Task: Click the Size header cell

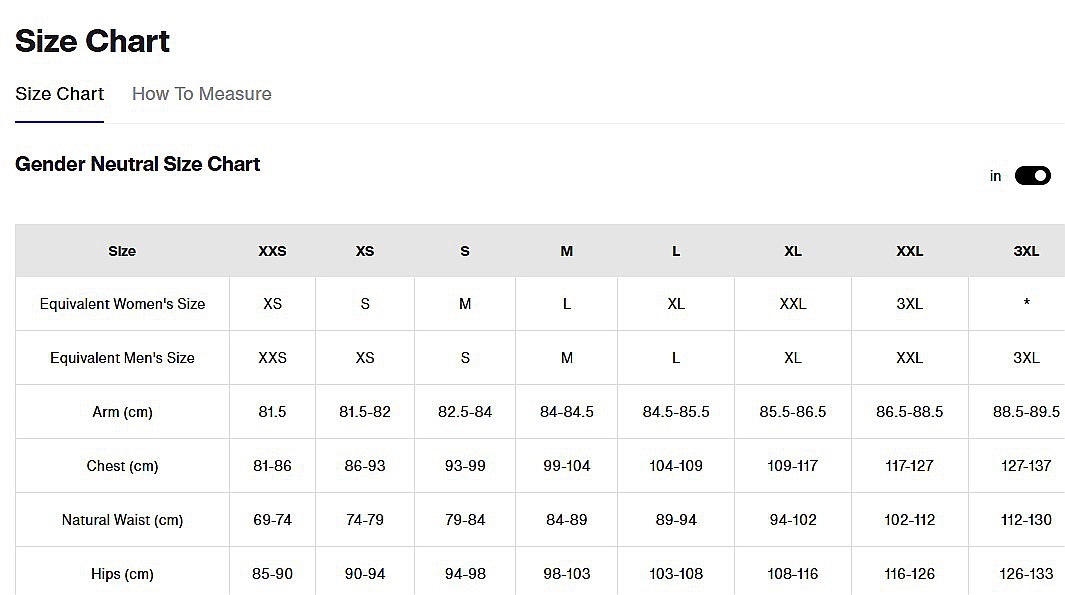Action: (122, 251)
